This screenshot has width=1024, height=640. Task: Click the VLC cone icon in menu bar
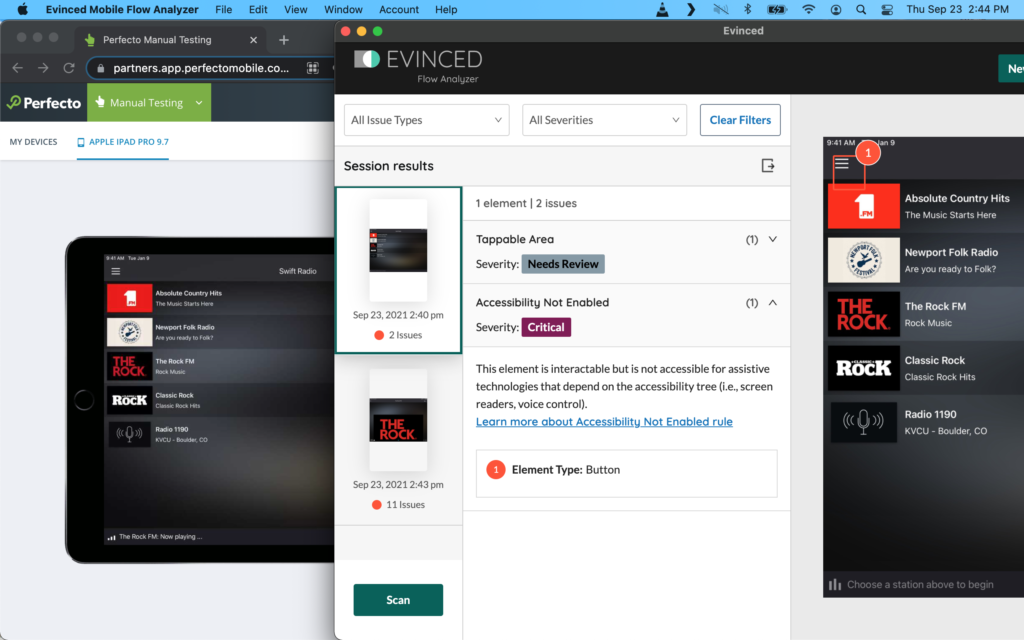click(x=662, y=9)
